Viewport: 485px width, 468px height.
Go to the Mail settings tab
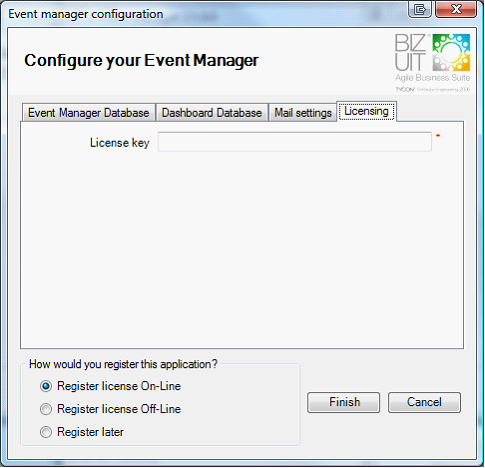pos(303,113)
